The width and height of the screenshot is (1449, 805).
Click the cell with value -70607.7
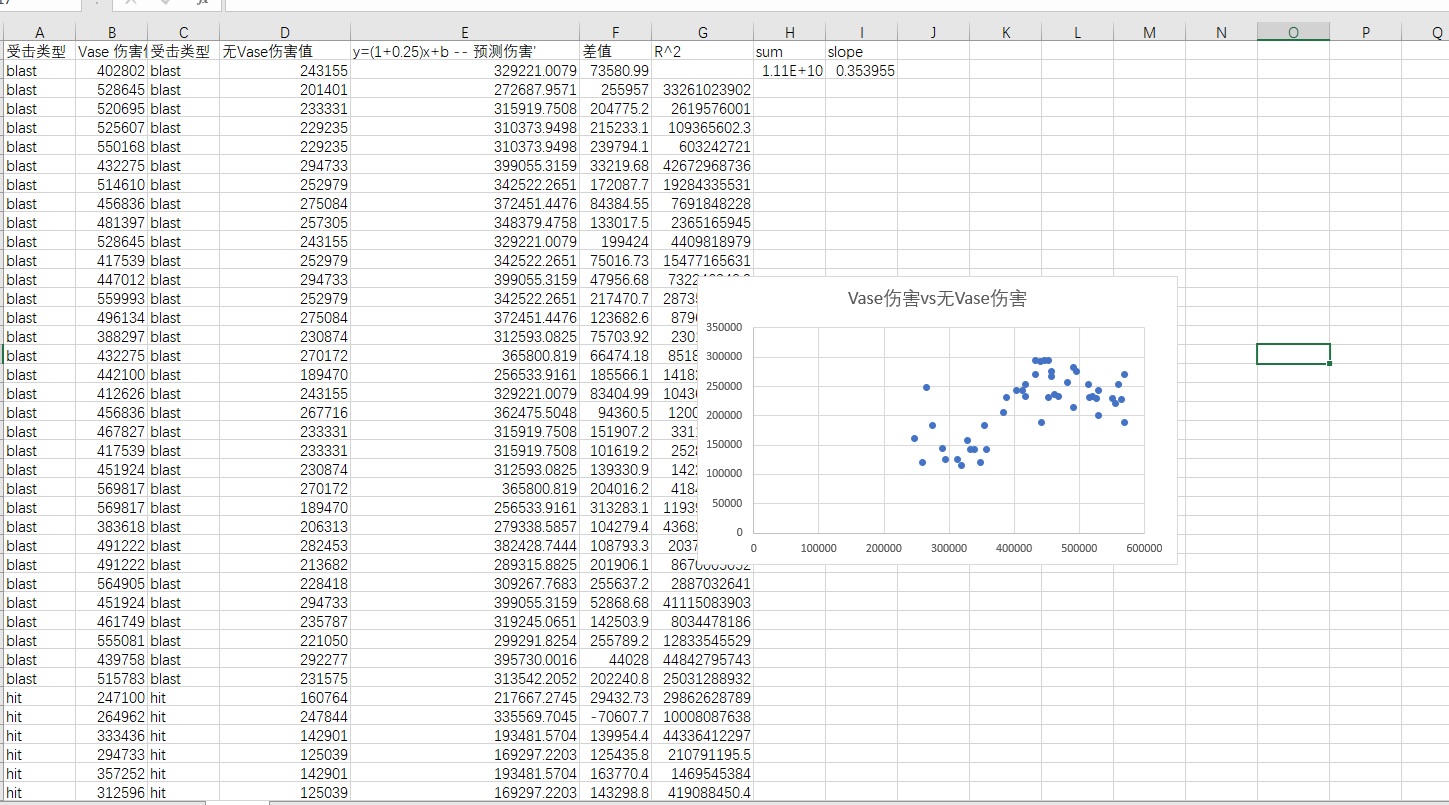click(x=615, y=717)
